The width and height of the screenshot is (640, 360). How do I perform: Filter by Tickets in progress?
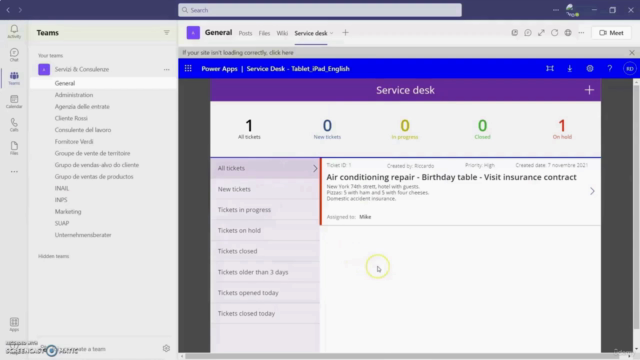tap(265, 210)
